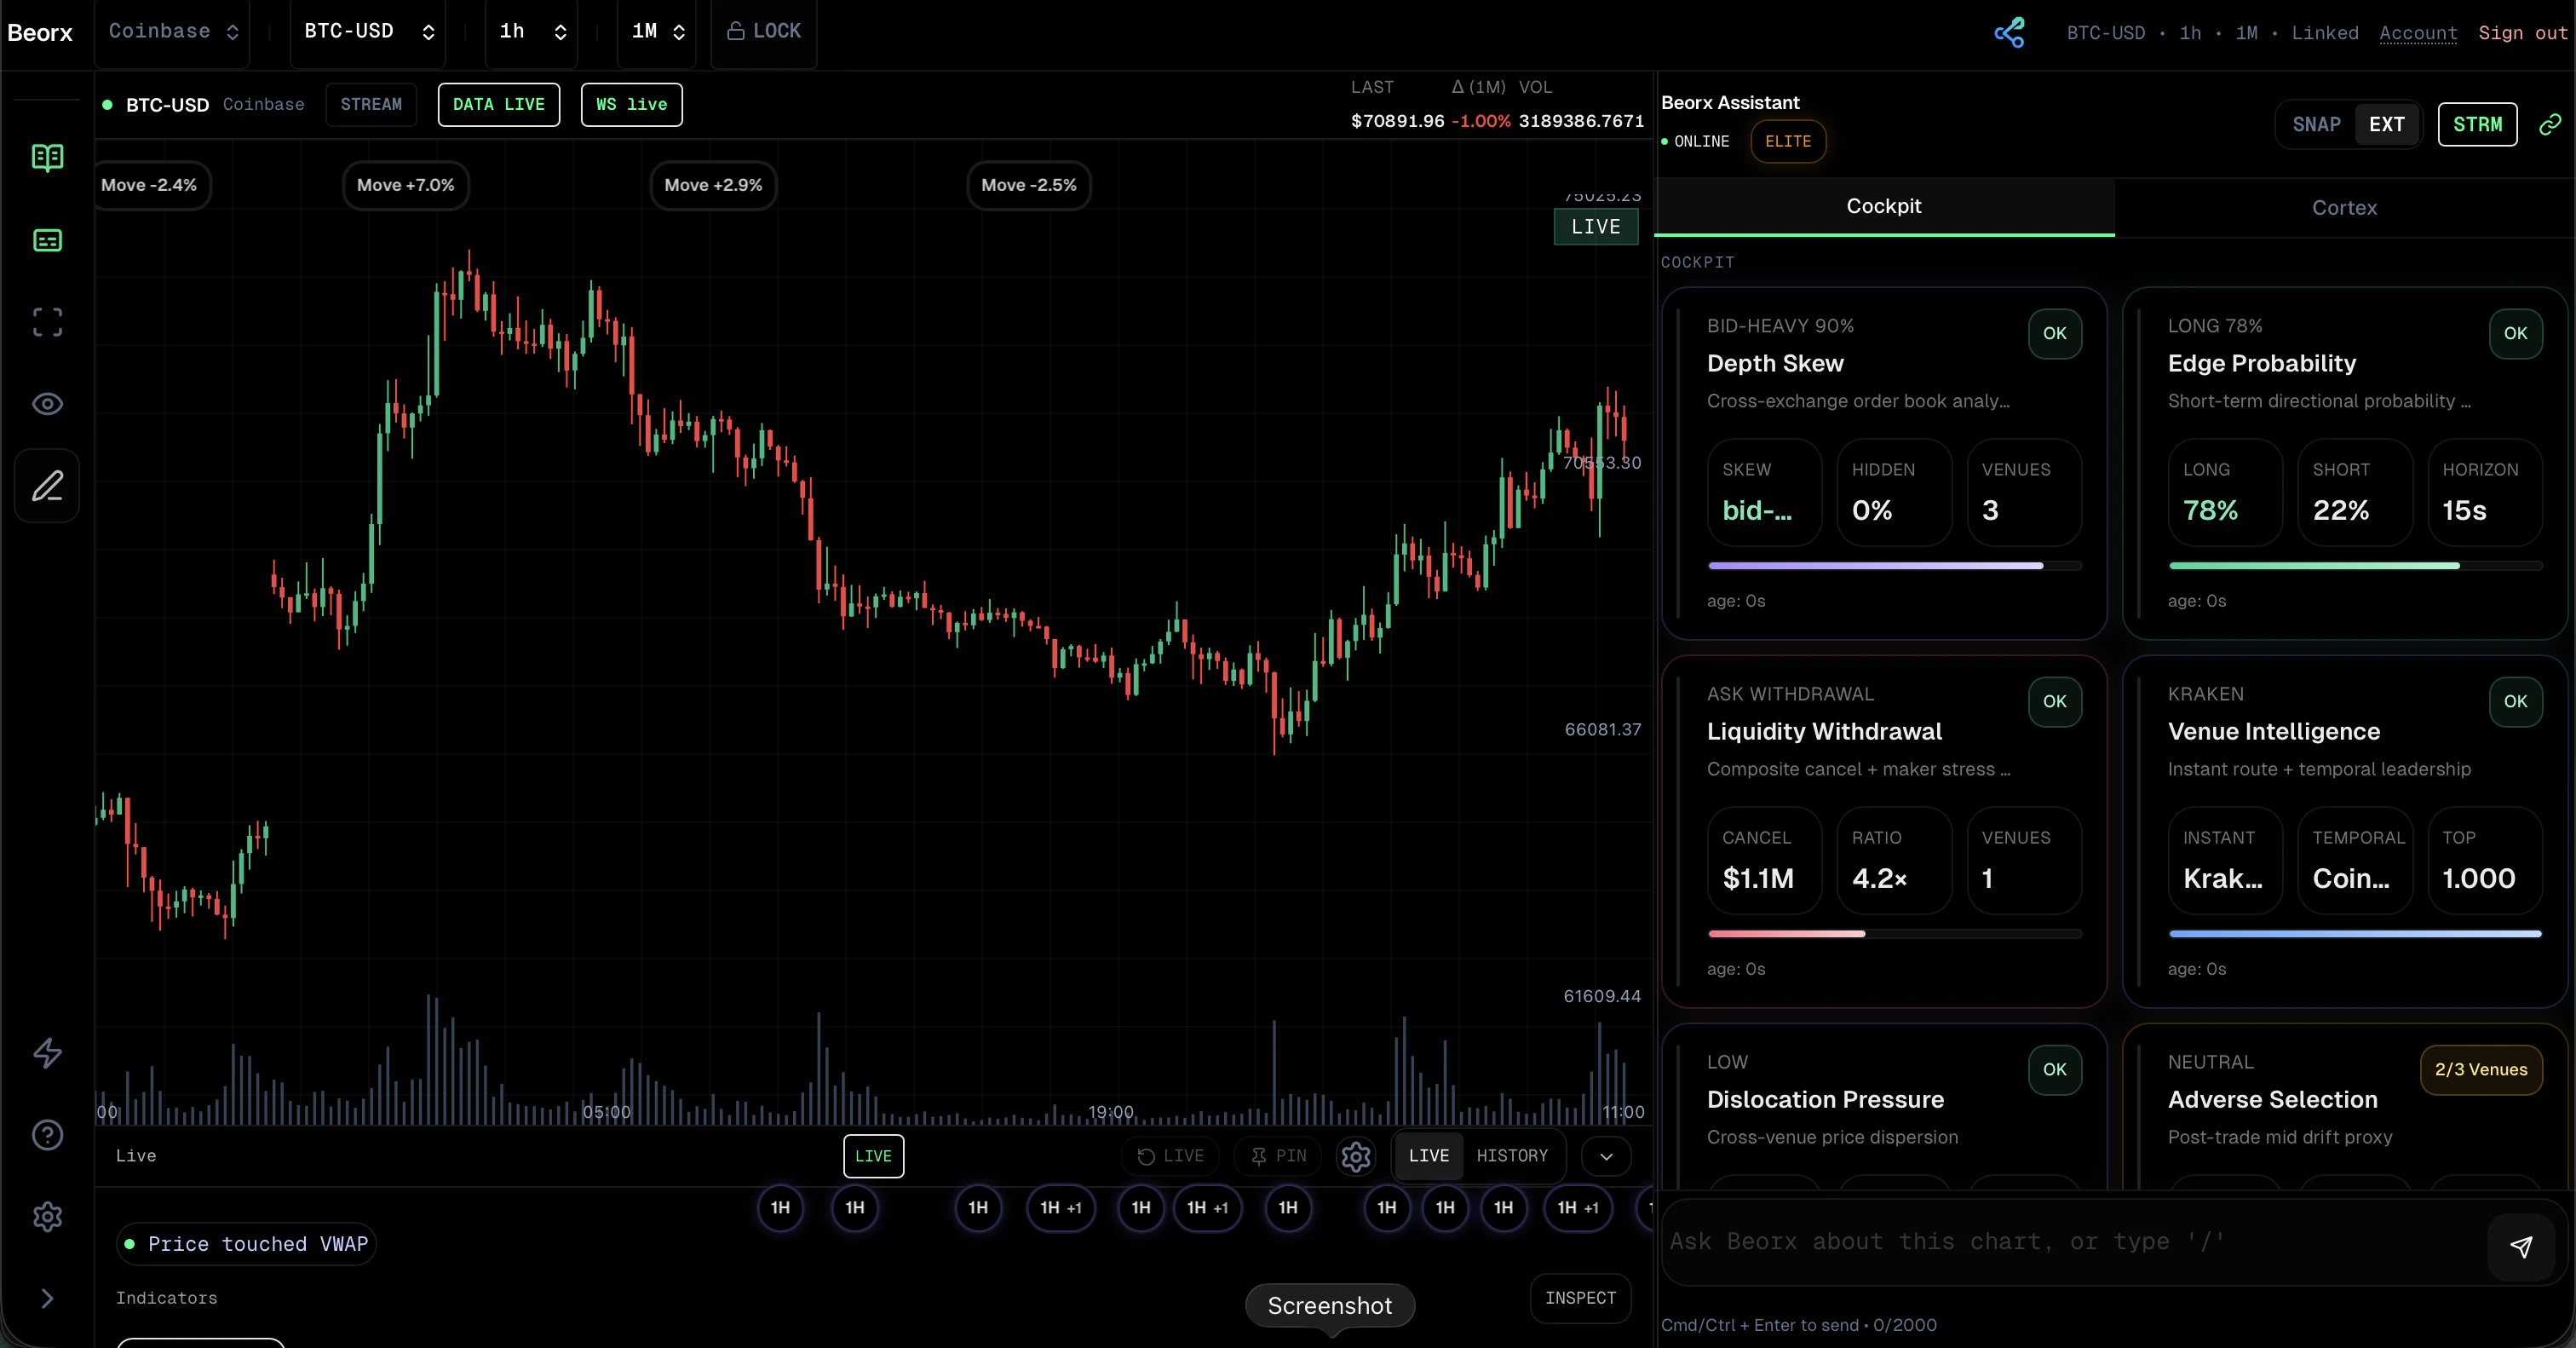Image resolution: width=2576 pixels, height=1348 pixels.
Task: Select the pencil drawing tool
Action: click(x=47, y=486)
